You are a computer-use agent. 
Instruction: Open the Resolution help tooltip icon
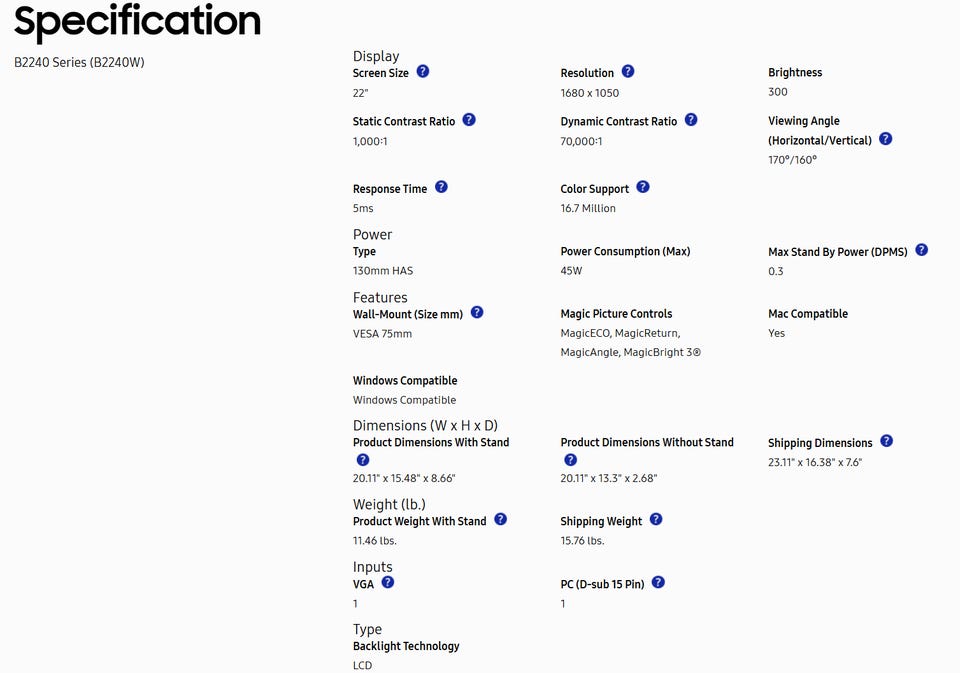coord(628,72)
